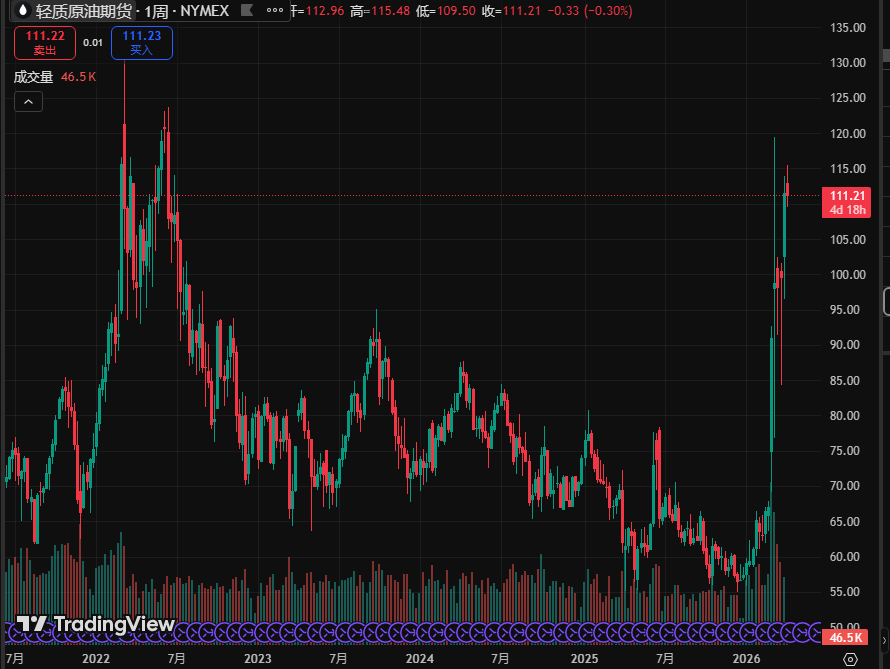Click the partially visible panel handle at right edge
Viewport: 890px width, 669px height.
[x=886, y=300]
